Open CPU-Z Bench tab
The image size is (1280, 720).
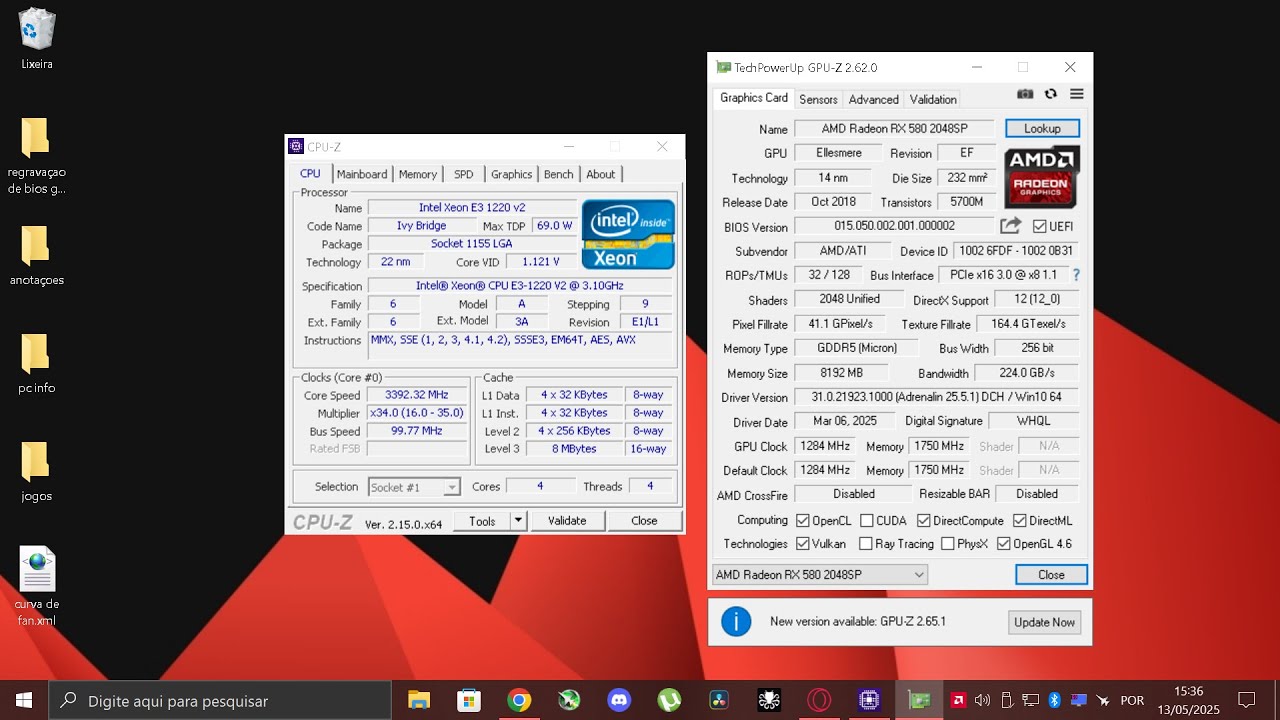[558, 174]
